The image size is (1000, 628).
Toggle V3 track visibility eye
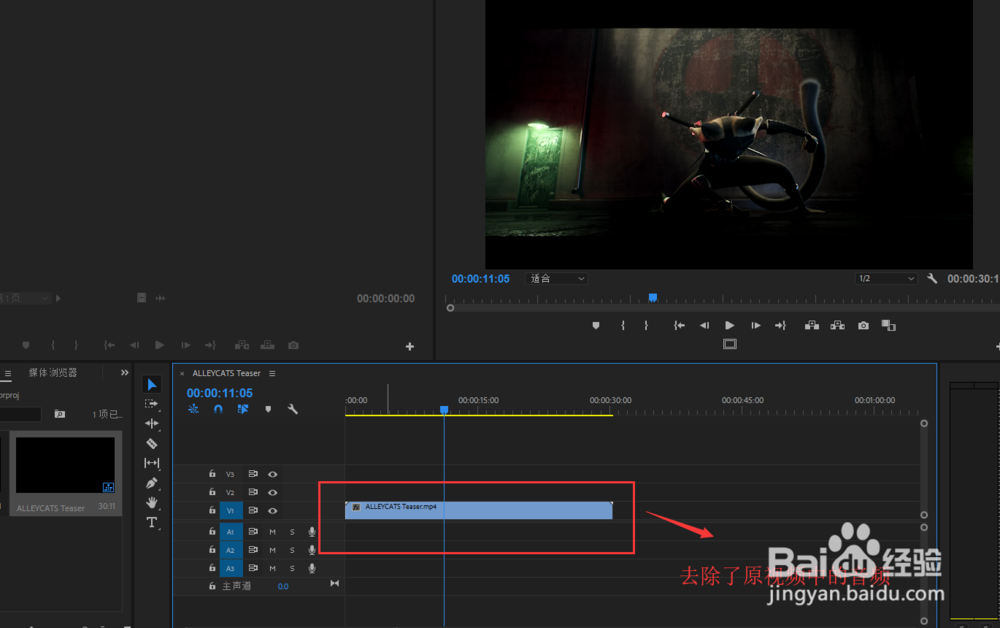272,474
